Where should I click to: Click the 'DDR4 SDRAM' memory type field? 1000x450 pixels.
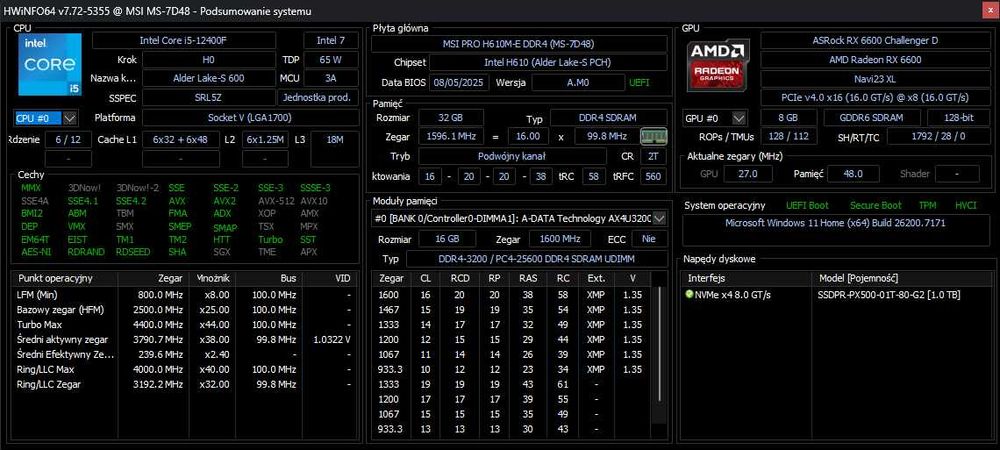pos(608,118)
